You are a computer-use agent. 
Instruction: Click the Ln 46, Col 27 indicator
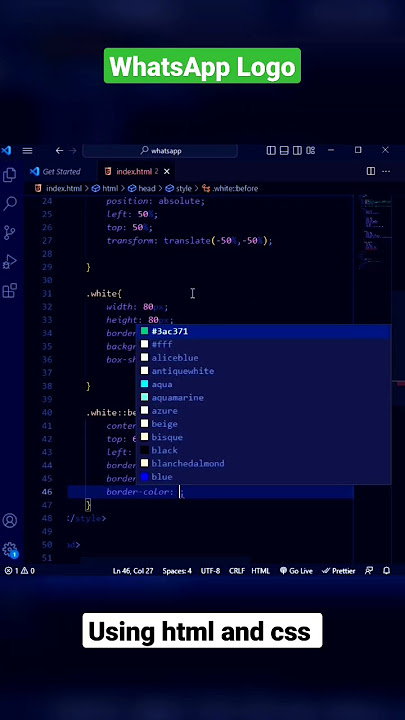[x=133, y=571]
